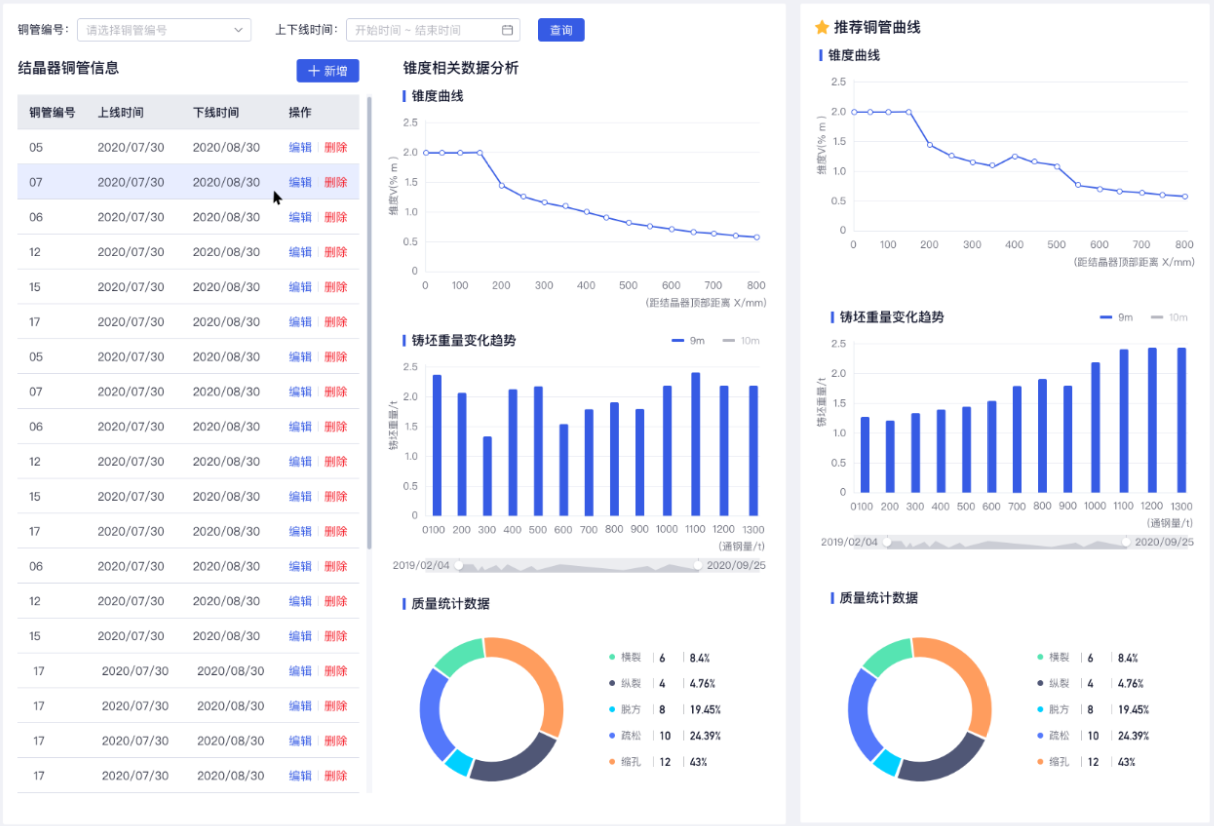This screenshot has width=1214, height=826.
Task: Toggle 10m legend in 推荐铜管曲线 weight chart
Action: pyautogui.click(x=1168, y=317)
